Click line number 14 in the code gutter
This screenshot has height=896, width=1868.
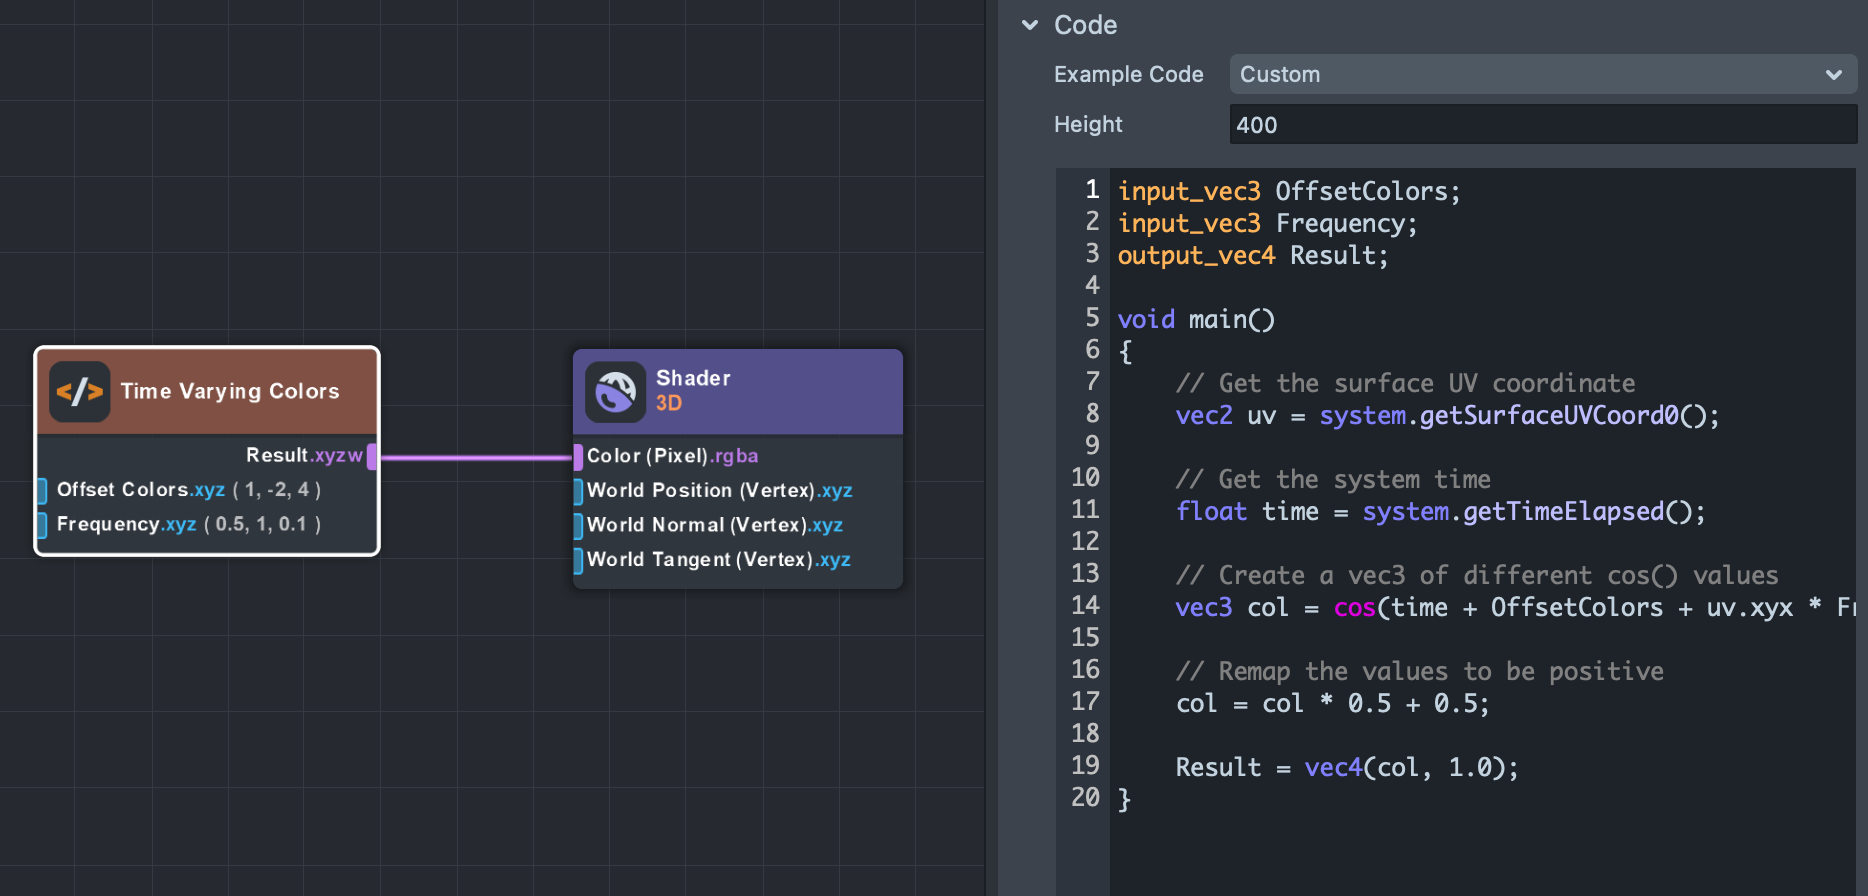pyautogui.click(x=1085, y=606)
